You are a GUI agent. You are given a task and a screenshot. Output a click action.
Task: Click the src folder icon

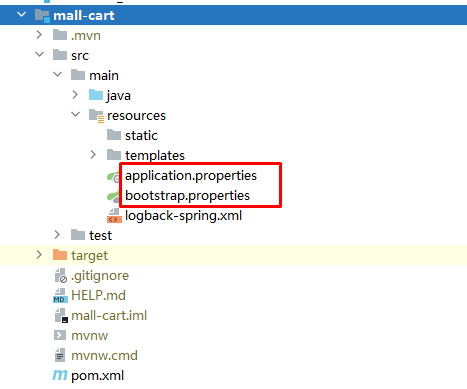pyautogui.click(x=60, y=55)
